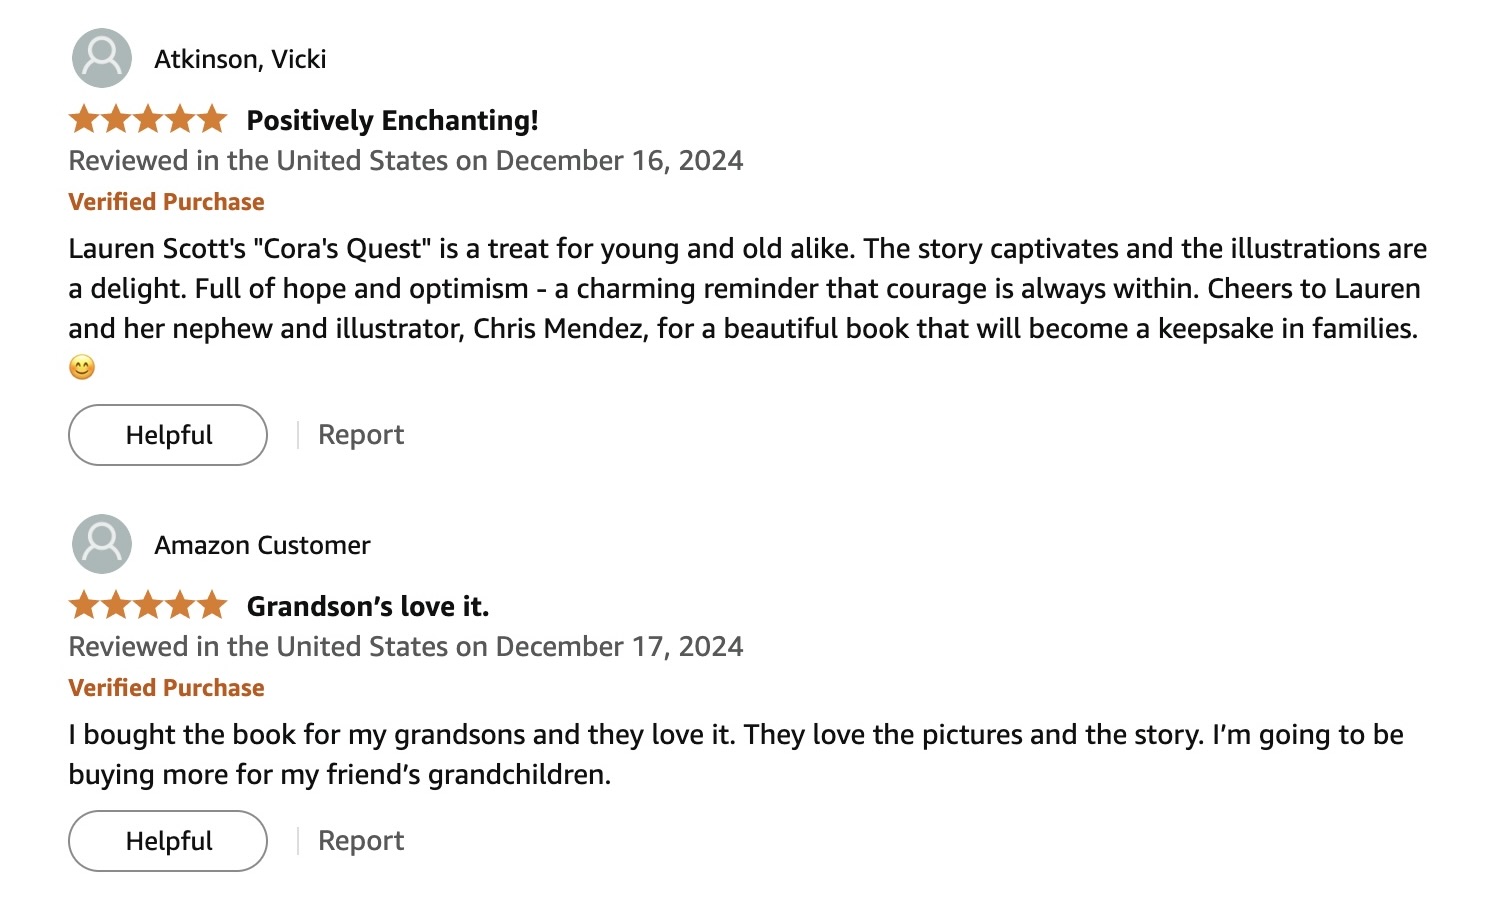The width and height of the screenshot is (1485, 909).
Task: Mark the Amazon Customer review as Helpful
Action: coord(168,841)
